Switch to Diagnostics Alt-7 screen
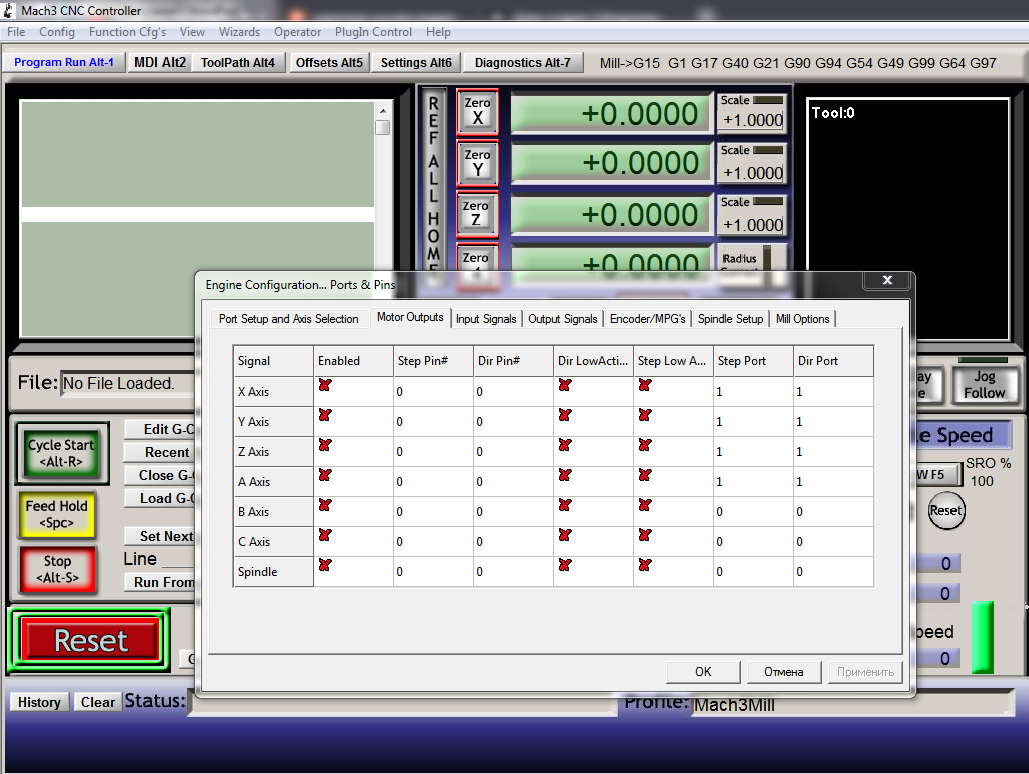1029x774 pixels. point(523,62)
